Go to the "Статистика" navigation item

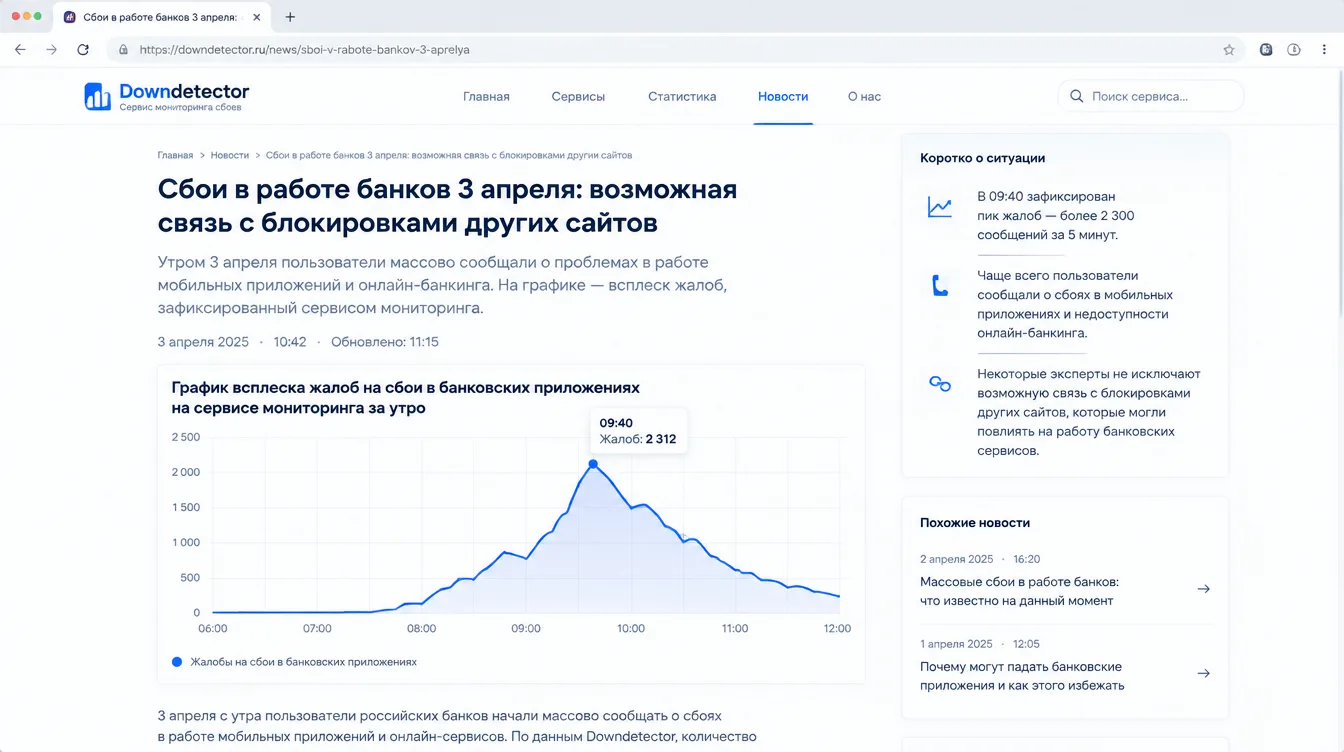pyautogui.click(x=682, y=97)
